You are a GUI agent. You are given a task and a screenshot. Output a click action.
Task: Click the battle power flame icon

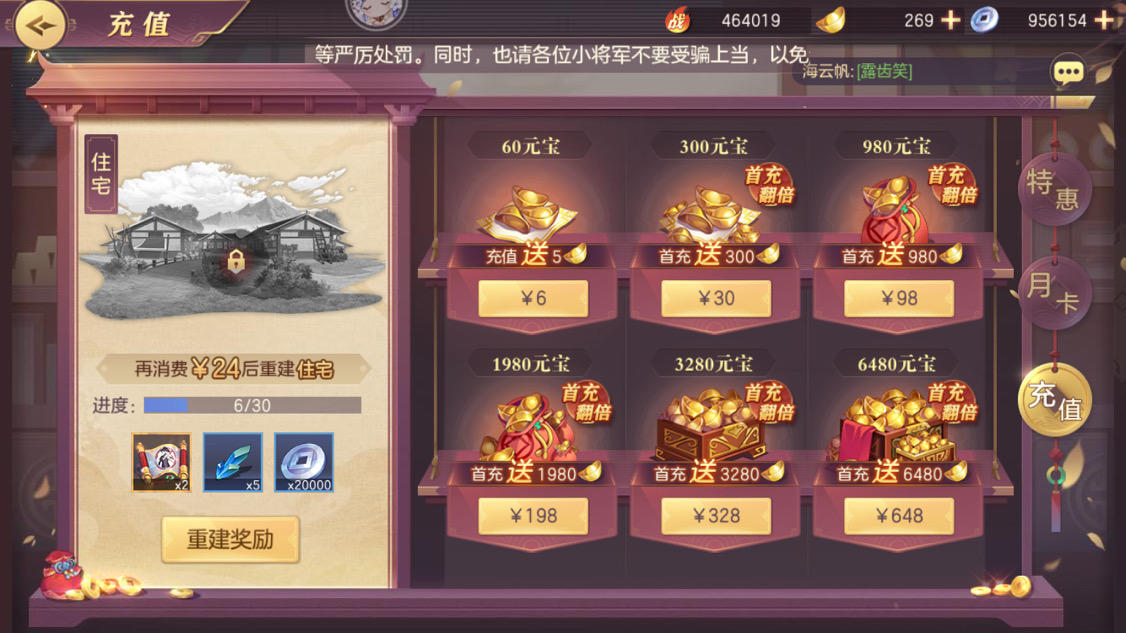676,20
